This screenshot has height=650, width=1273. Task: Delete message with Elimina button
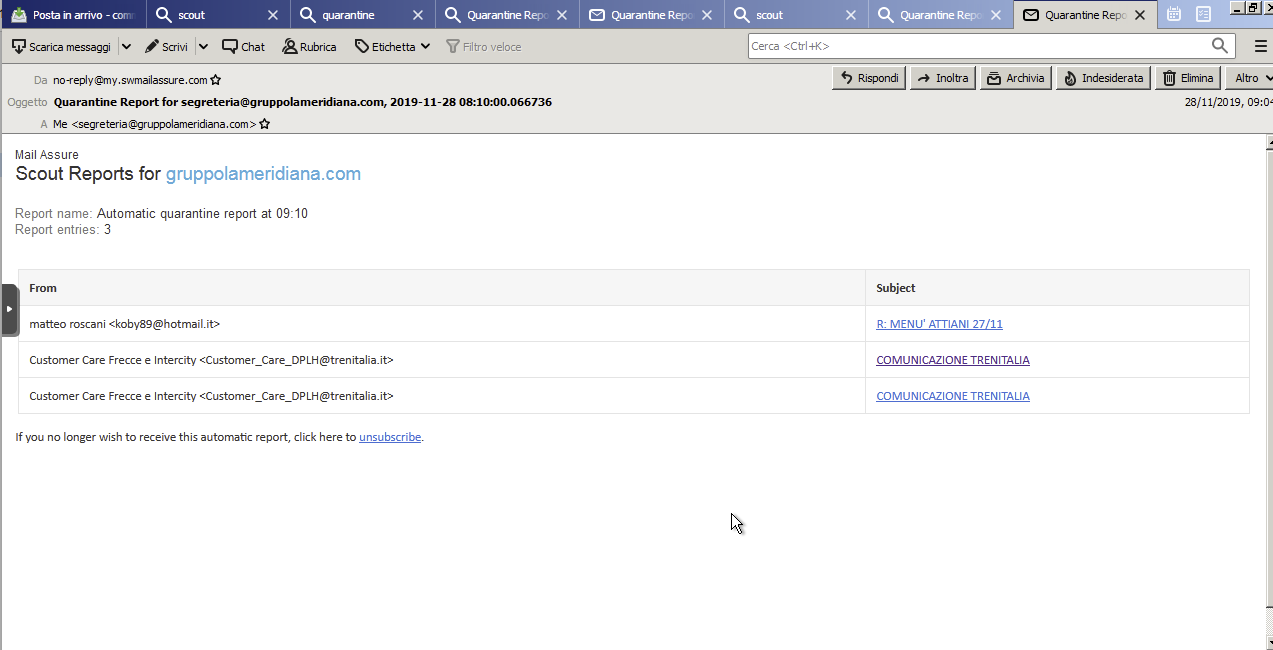click(1187, 78)
